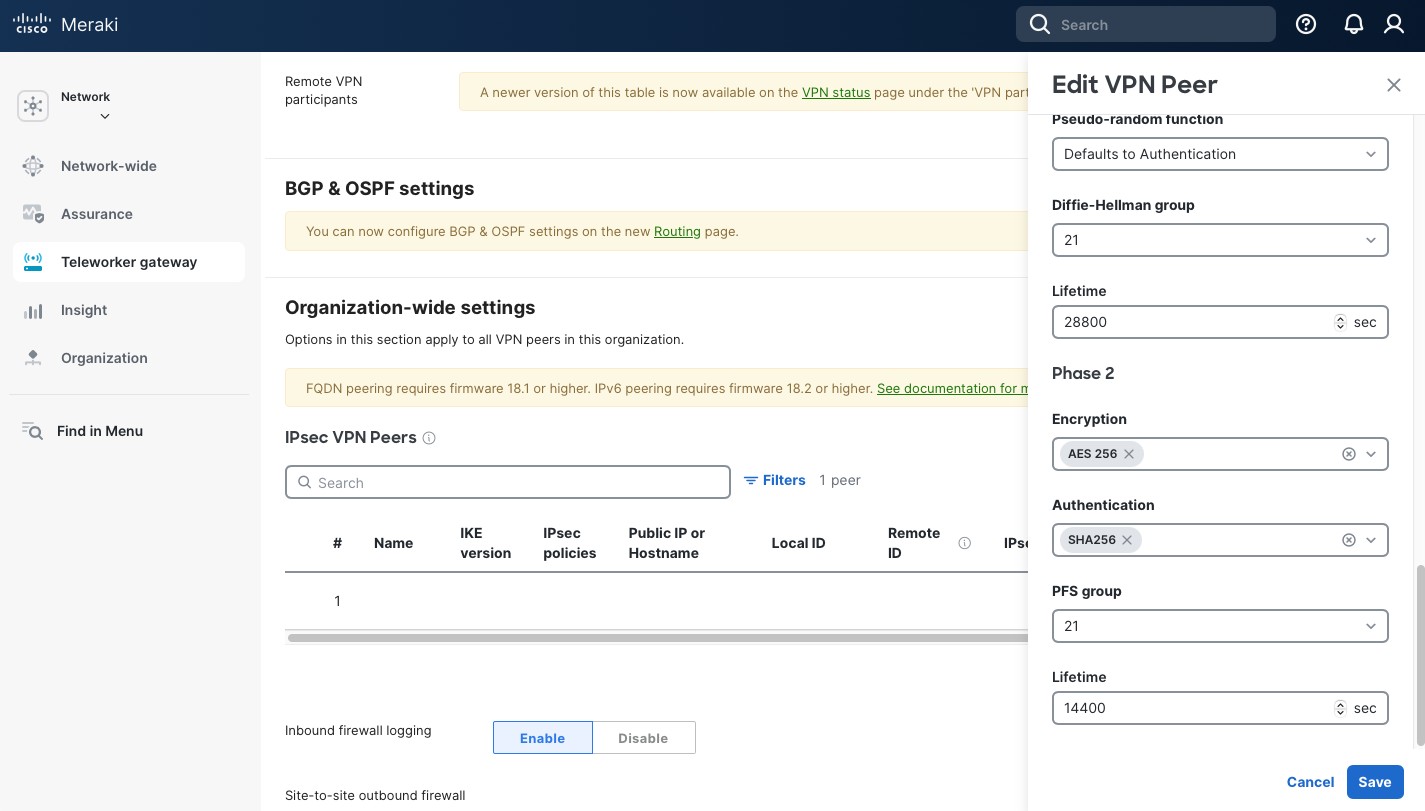Click the Remote ID column info icon
The image size is (1425, 811).
(964, 543)
